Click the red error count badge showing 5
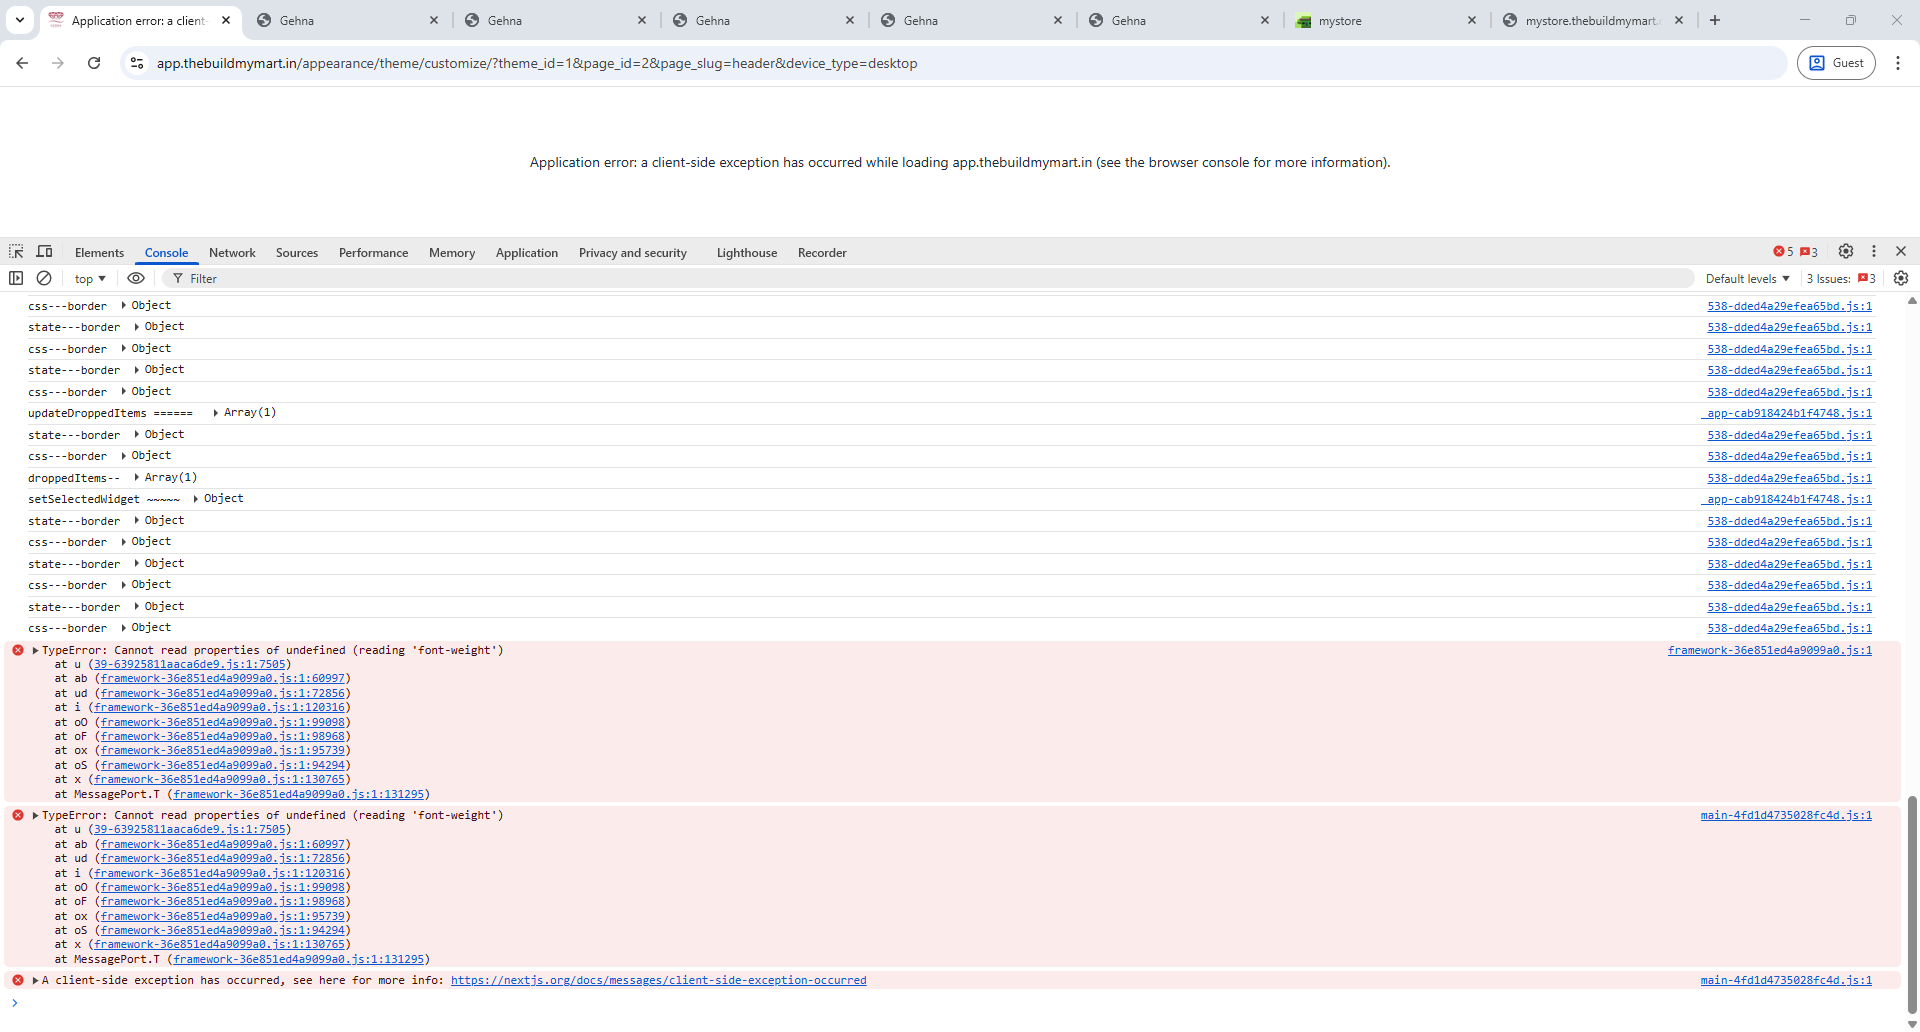Viewport: 1920px width, 1032px height. coord(1783,252)
